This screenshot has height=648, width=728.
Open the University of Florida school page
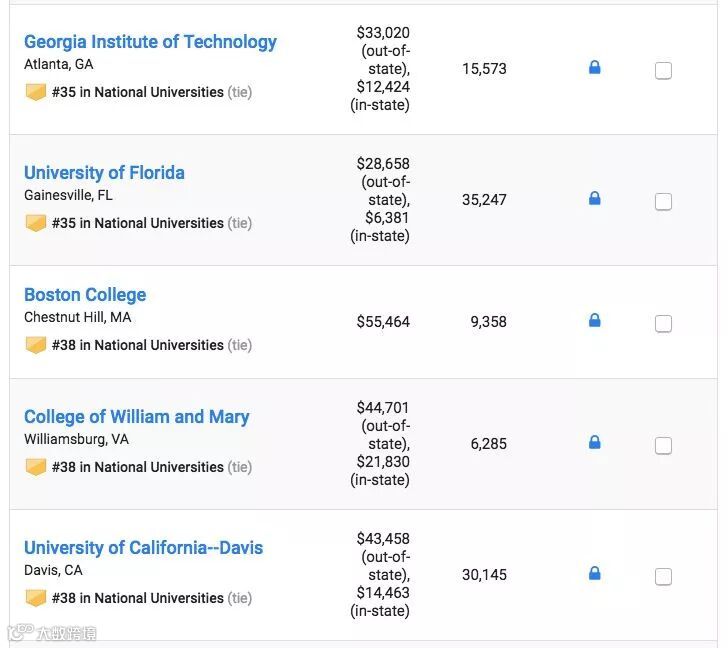104,173
